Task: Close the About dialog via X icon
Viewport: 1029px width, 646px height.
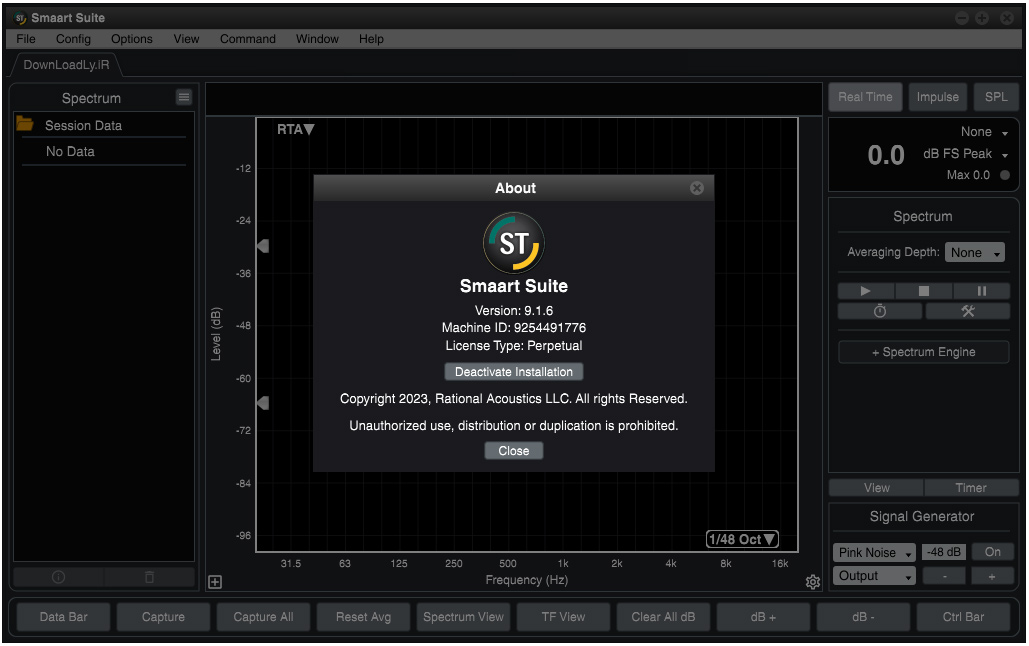Action: 697,188
